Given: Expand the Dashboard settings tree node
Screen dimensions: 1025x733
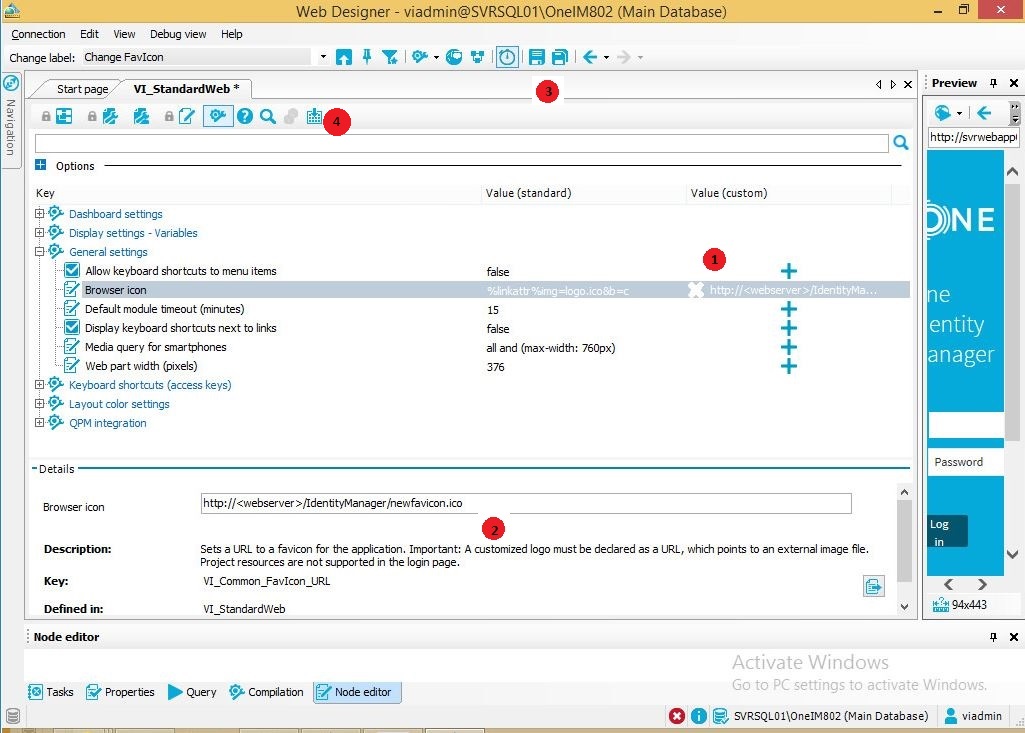Looking at the screenshot, I should pos(40,214).
